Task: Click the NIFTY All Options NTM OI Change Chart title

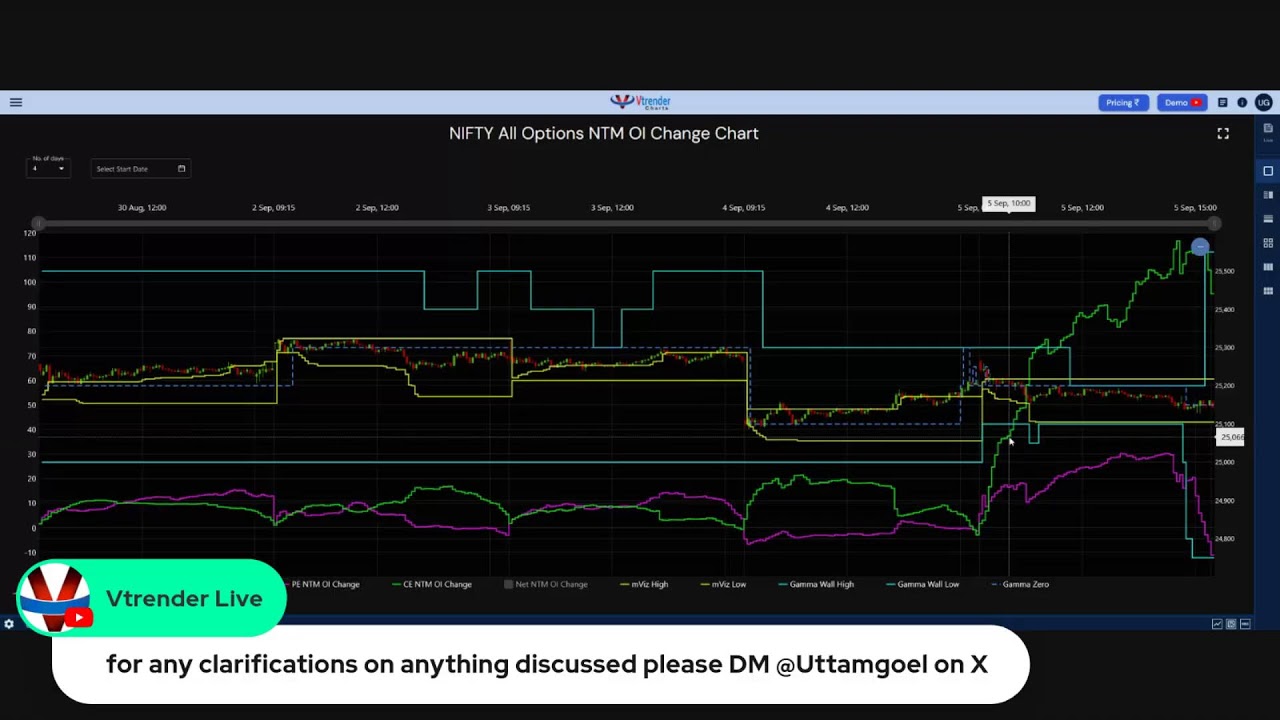Action: click(604, 133)
